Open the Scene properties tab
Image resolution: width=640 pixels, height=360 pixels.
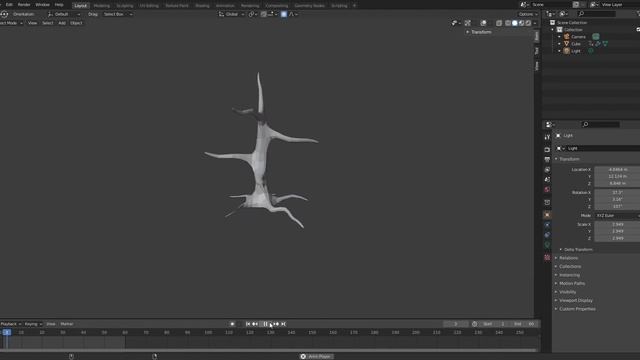[547, 180]
